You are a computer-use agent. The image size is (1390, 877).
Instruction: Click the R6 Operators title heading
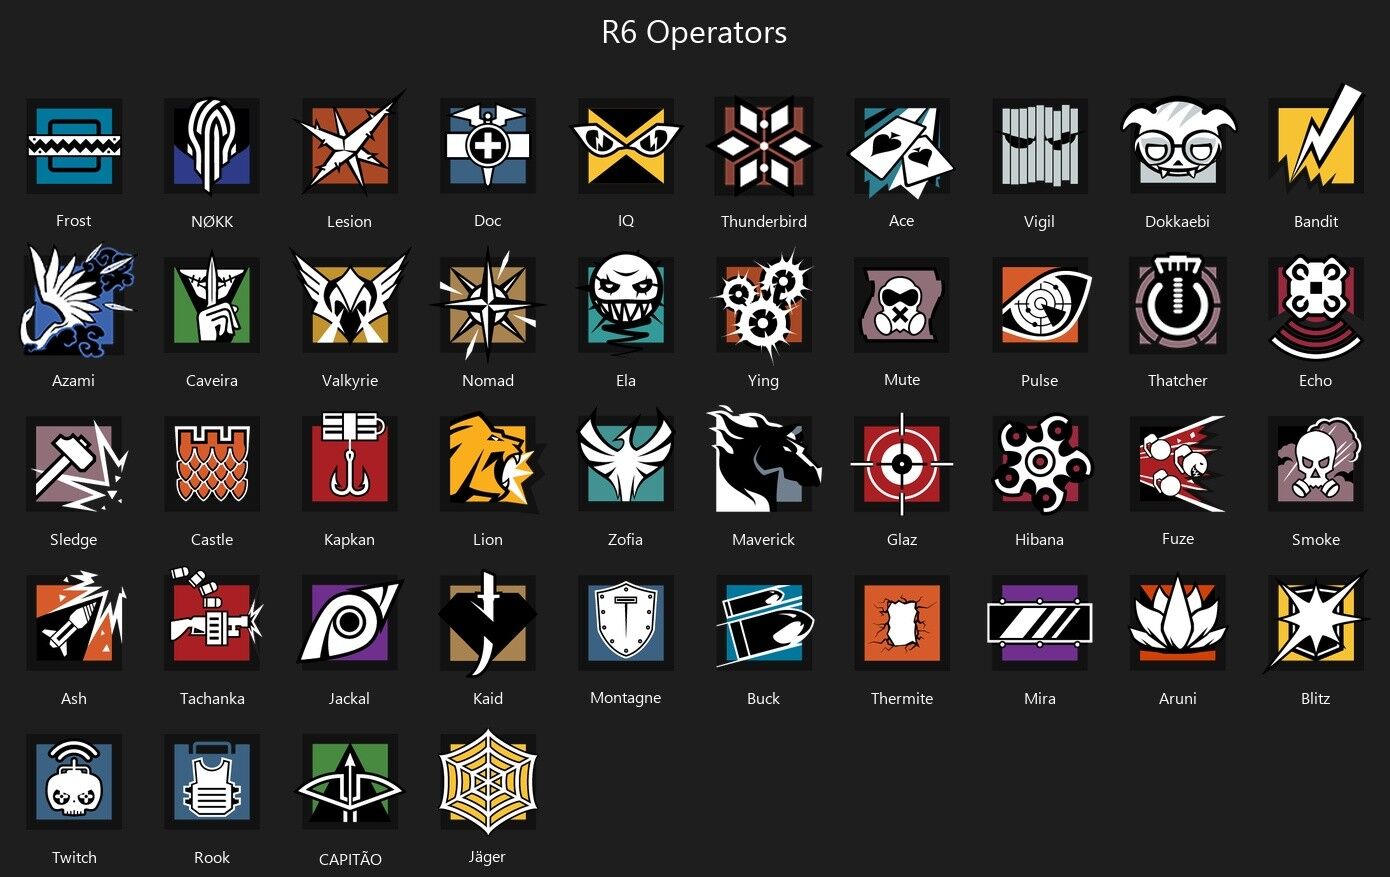click(694, 32)
